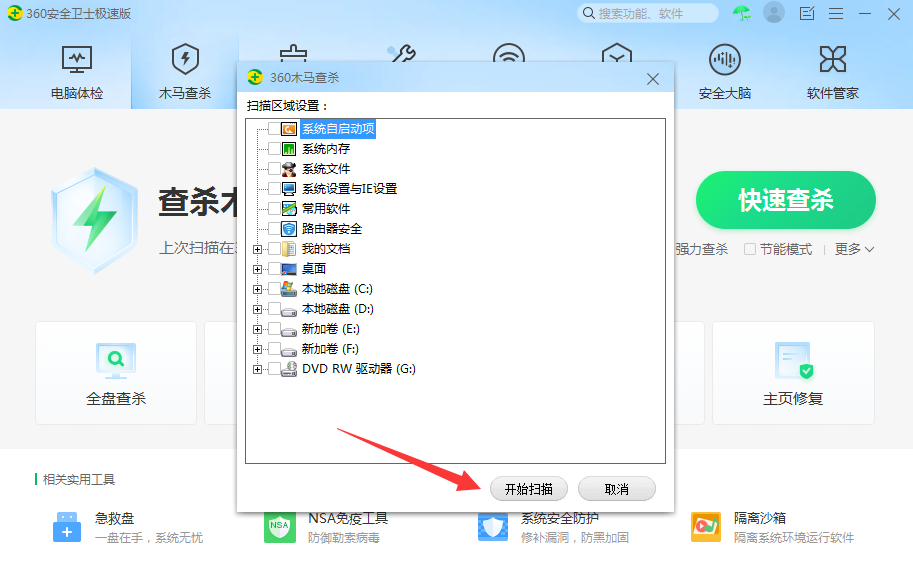
Task: Open the 更多 dropdown
Action: [x=854, y=249]
